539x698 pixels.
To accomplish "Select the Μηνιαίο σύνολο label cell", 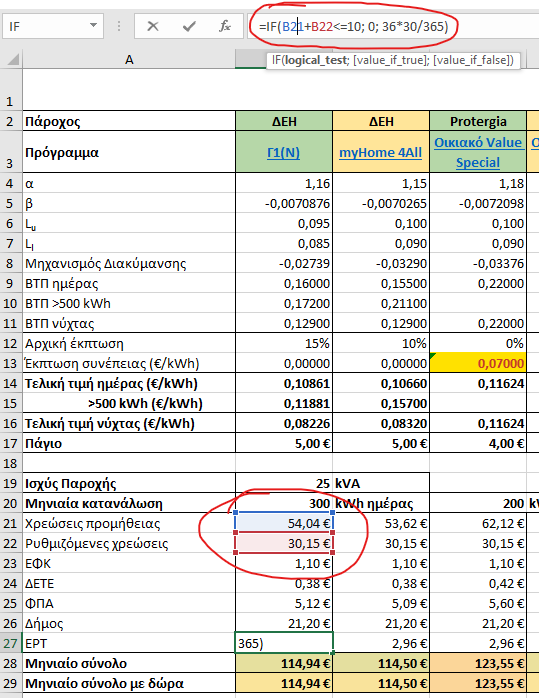I will pyautogui.click(x=129, y=664).
